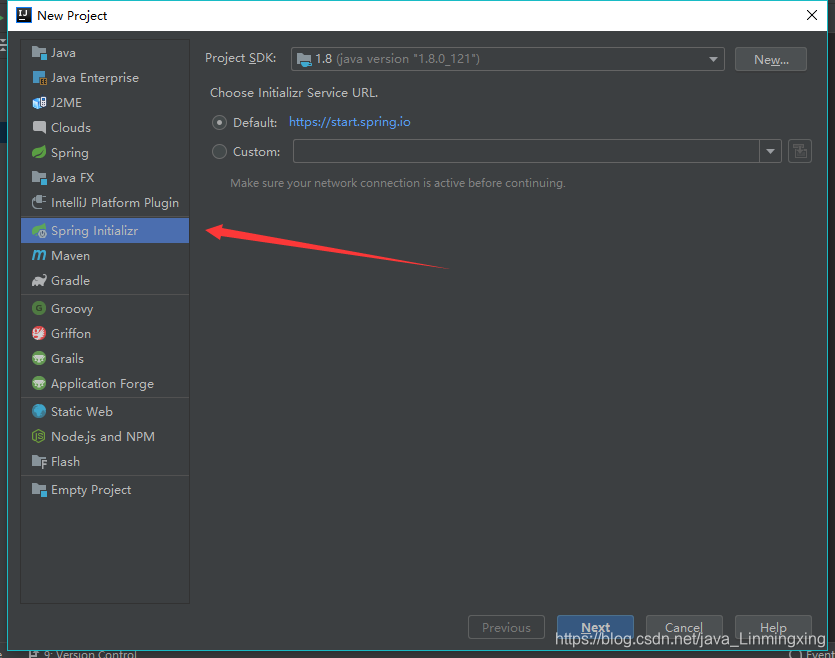
Task: Choose the Java Enterprise icon
Action: tap(39, 78)
